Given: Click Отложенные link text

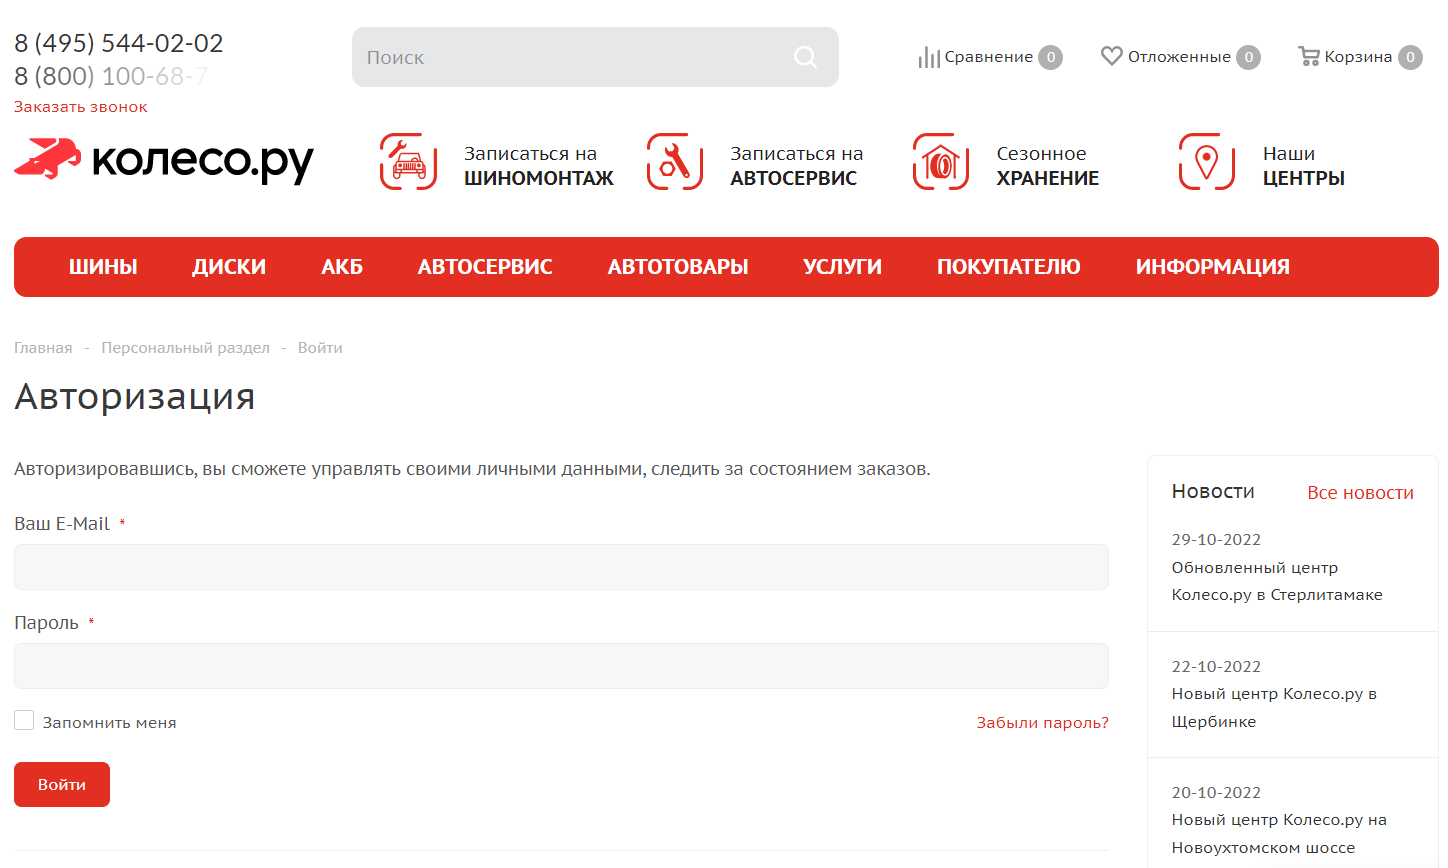Looking at the screenshot, I should 1179,57.
